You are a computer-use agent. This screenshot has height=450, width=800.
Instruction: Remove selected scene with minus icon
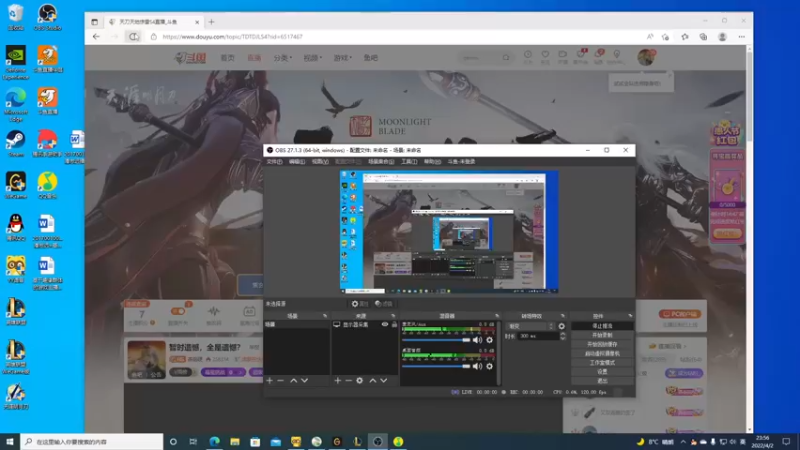point(281,380)
